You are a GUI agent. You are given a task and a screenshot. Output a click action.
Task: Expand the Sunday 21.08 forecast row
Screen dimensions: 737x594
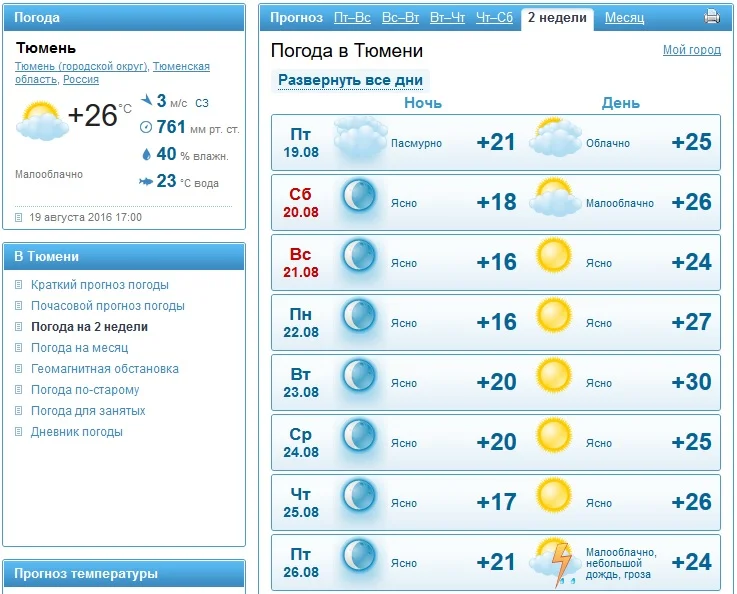coord(495,262)
